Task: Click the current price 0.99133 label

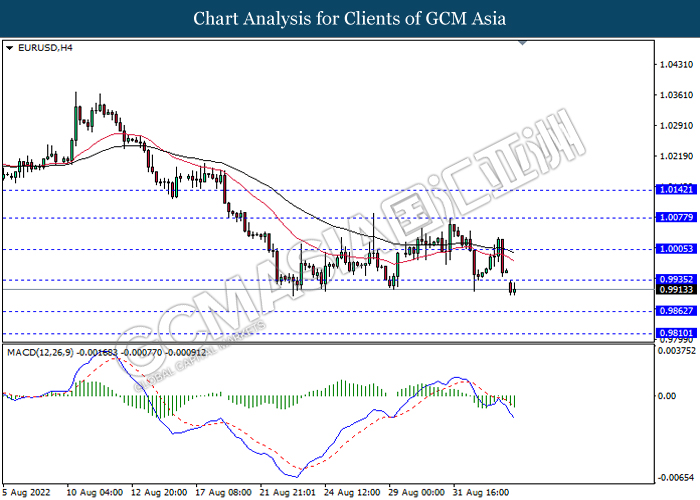Action: pos(676,289)
